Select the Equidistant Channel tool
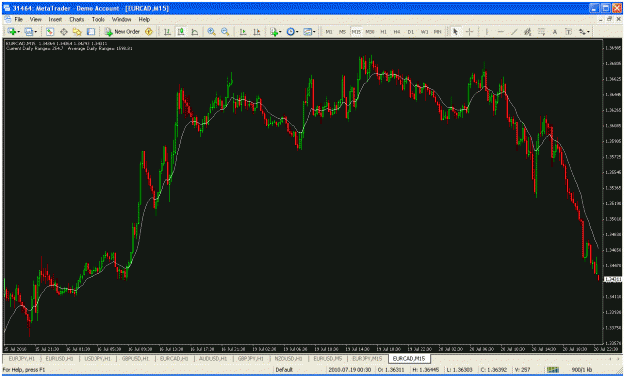 (x=528, y=31)
